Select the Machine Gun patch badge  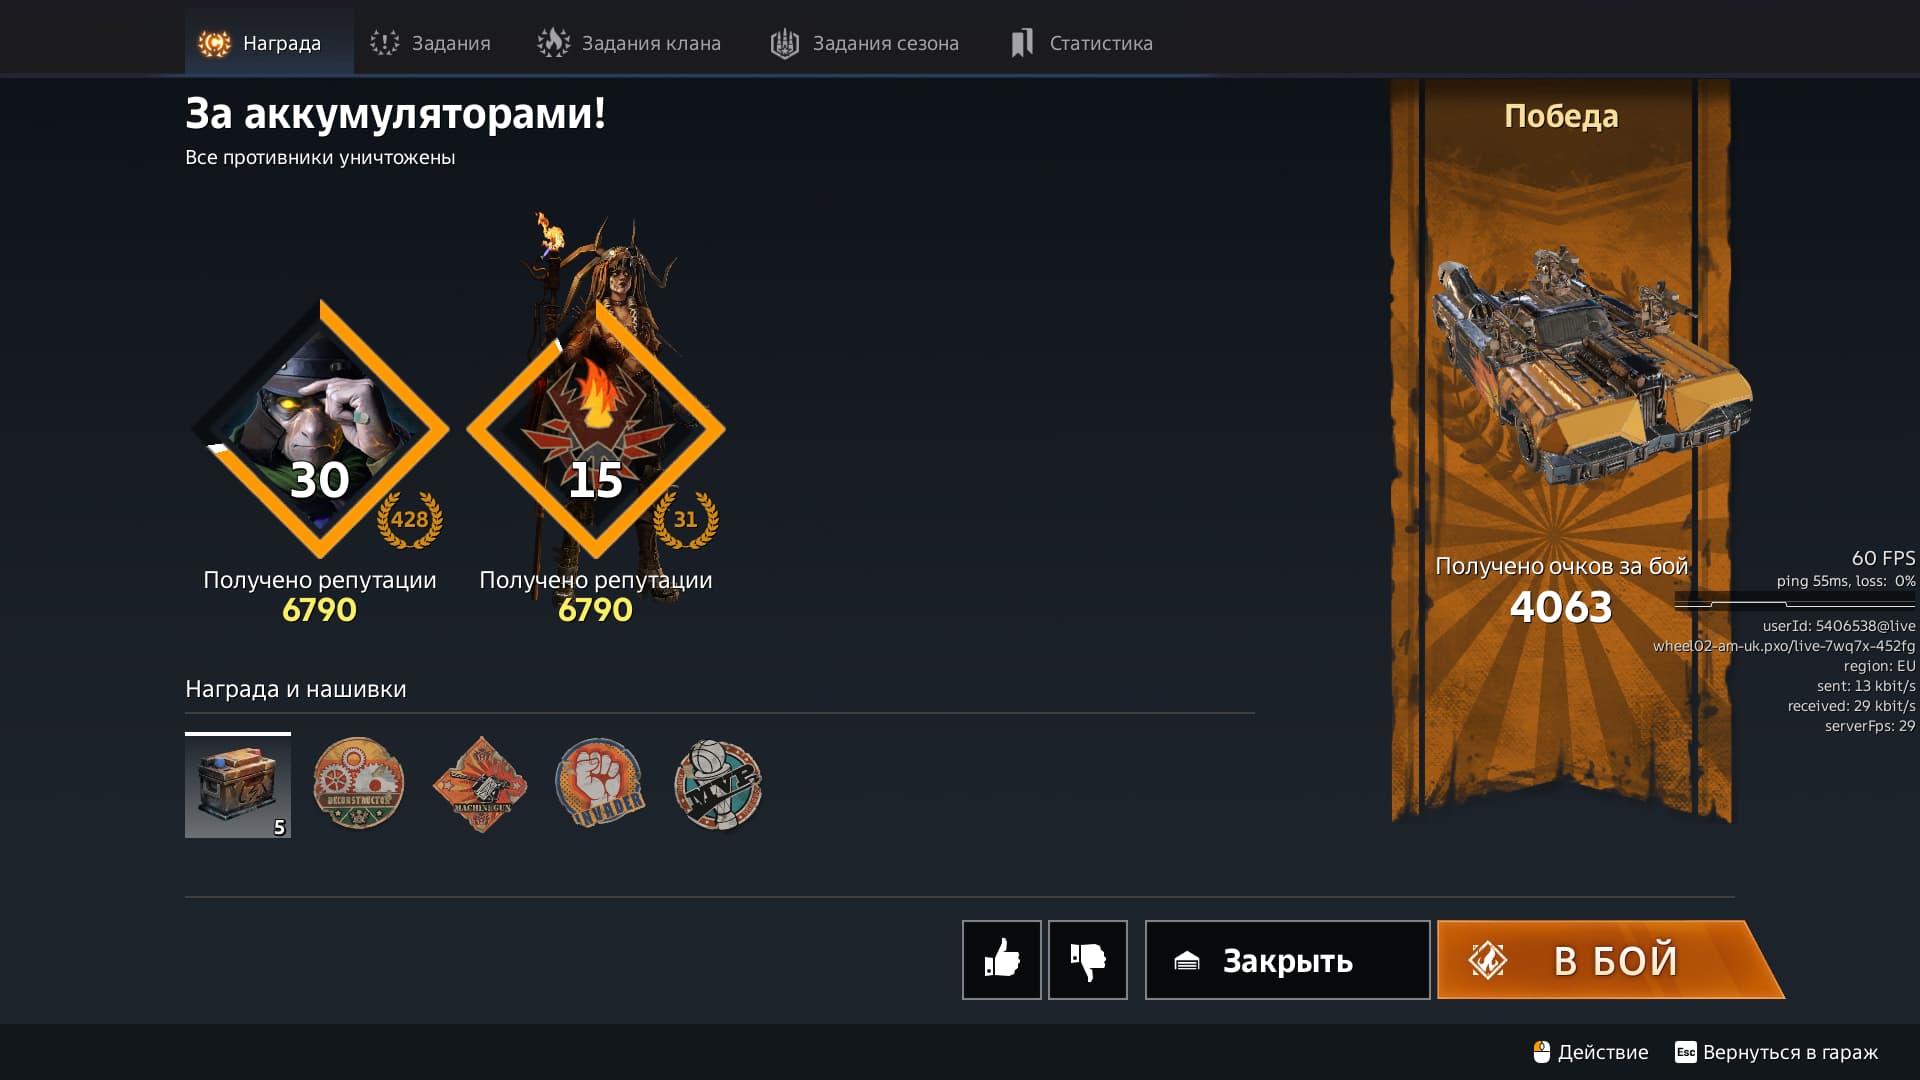point(480,784)
